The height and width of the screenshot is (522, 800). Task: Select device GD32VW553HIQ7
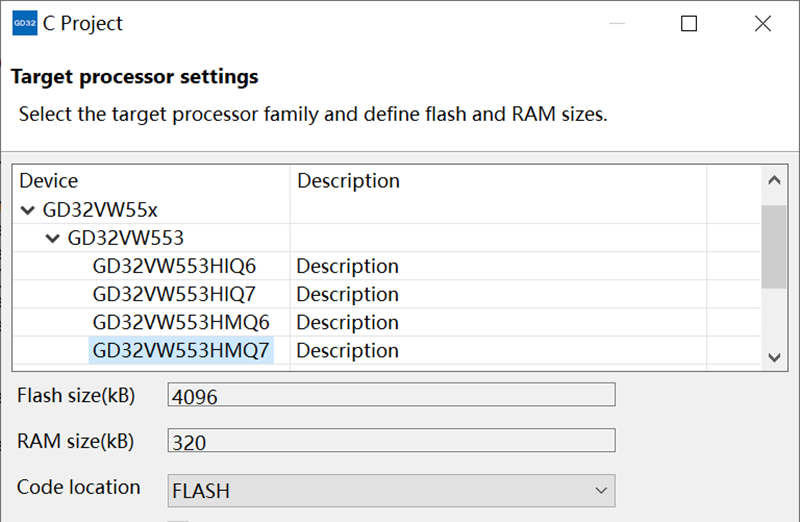[x=174, y=294]
